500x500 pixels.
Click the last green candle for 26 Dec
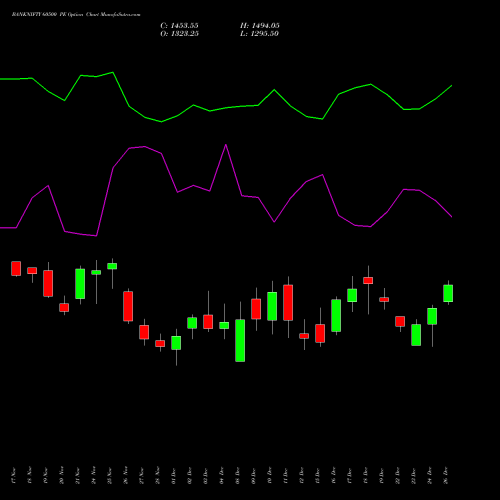[448, 293]
